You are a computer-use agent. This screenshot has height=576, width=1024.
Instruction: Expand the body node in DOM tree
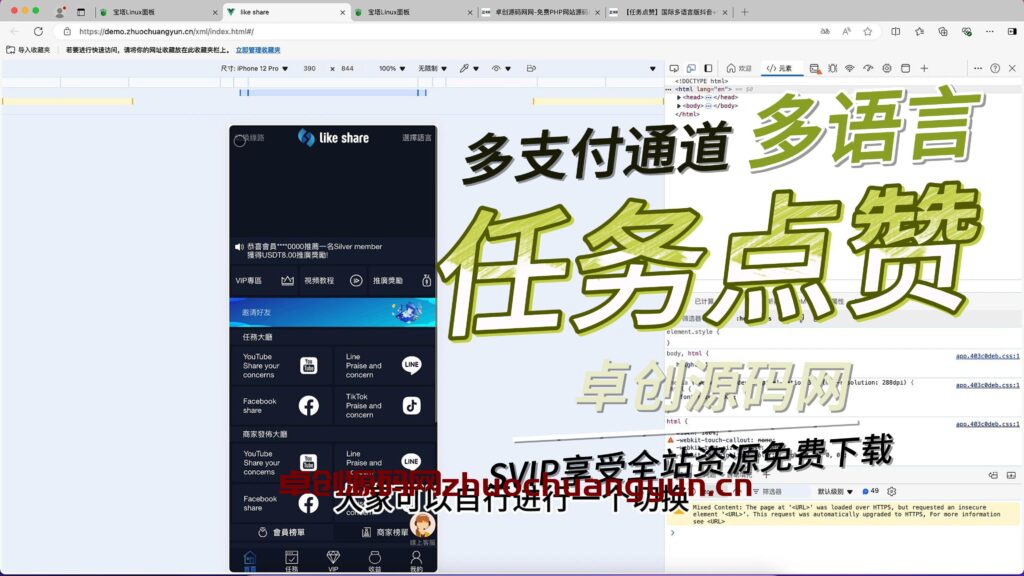pyautogui.click(x=679, y=106)
